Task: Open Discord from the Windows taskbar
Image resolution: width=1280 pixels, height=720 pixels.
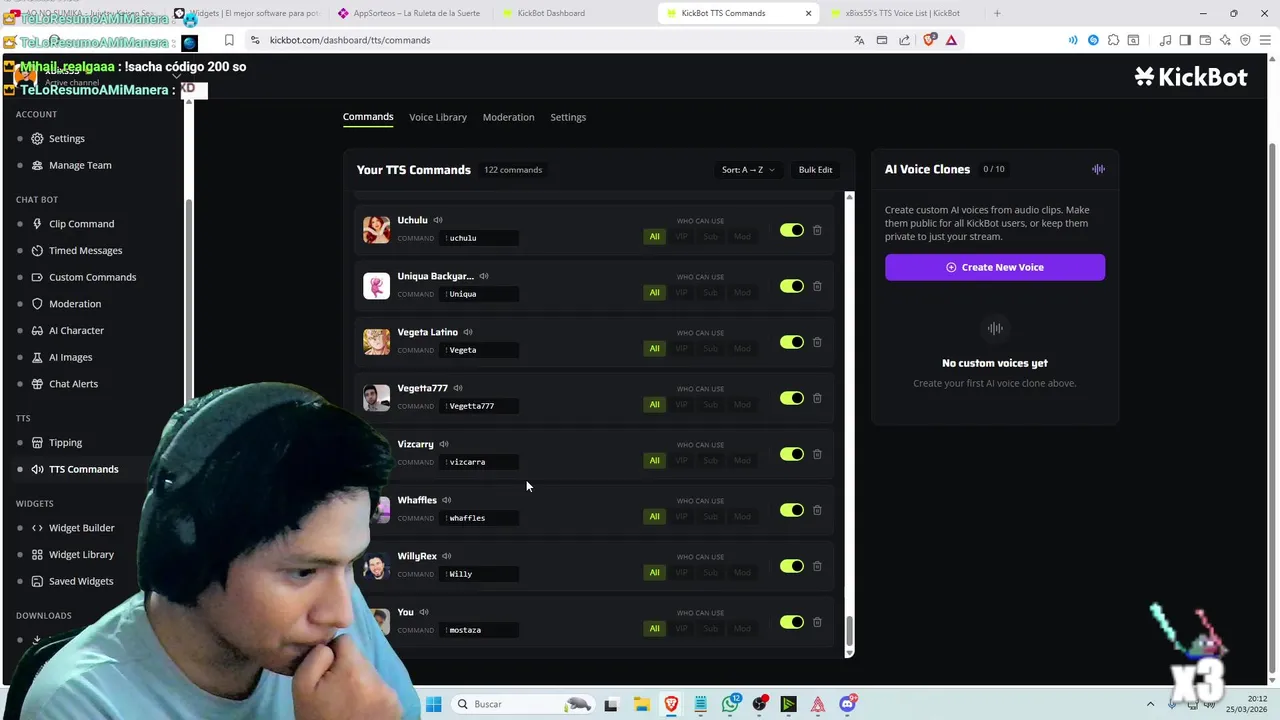Action: [x=848, y=704]
